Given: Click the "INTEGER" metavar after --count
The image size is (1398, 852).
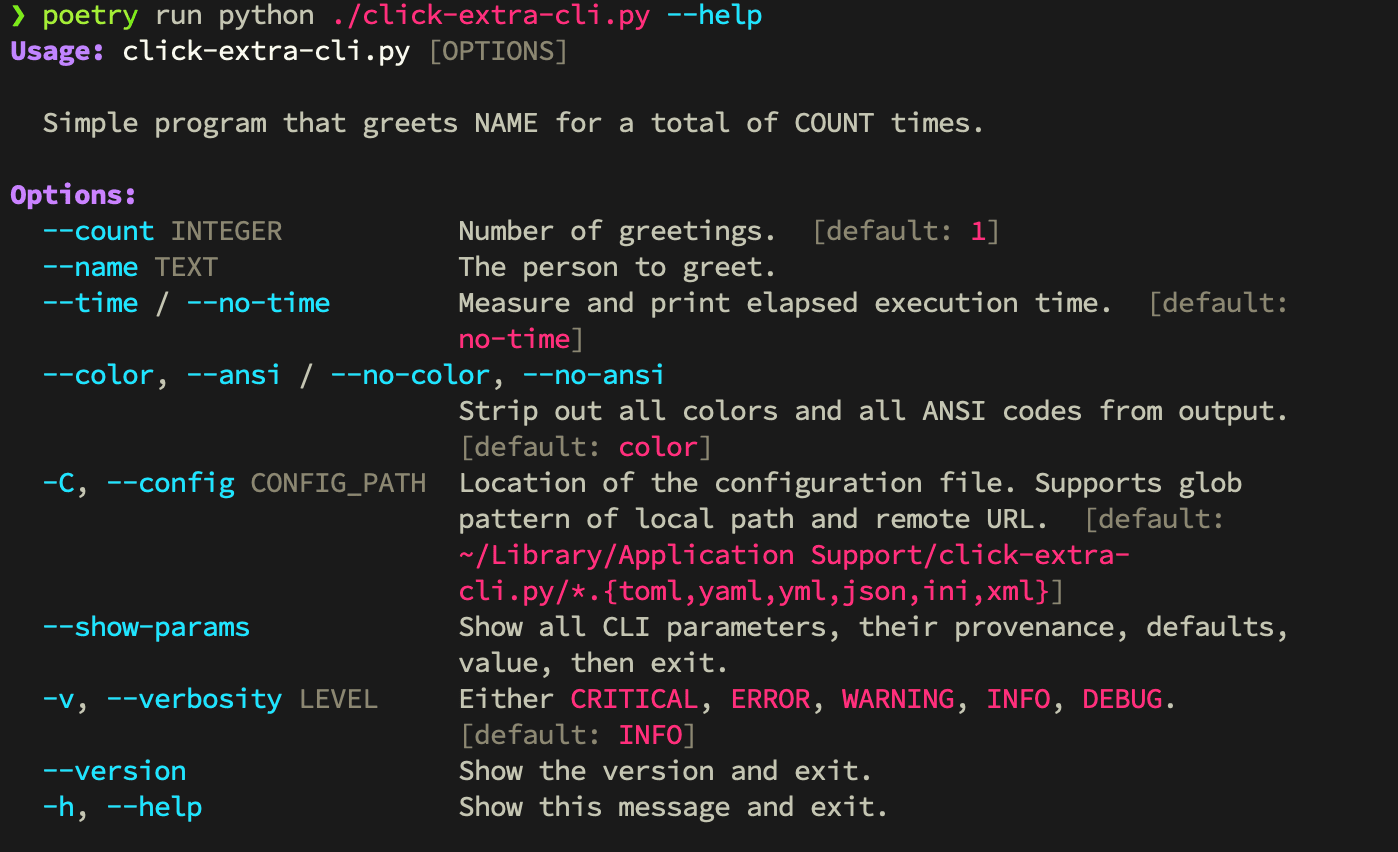Looking at the screenshot, I should tap(226, 231).
